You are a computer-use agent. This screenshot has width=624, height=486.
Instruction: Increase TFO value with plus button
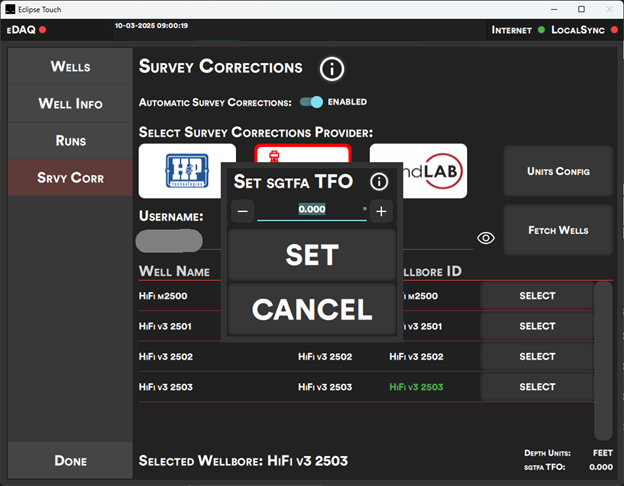381,211
